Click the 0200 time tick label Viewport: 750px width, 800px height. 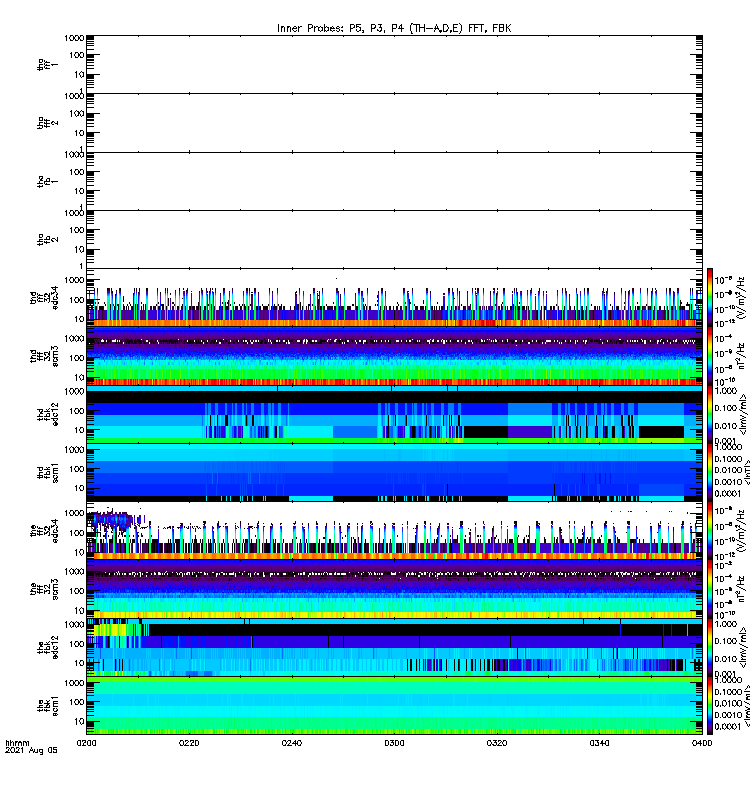click(x=86, y=743)
